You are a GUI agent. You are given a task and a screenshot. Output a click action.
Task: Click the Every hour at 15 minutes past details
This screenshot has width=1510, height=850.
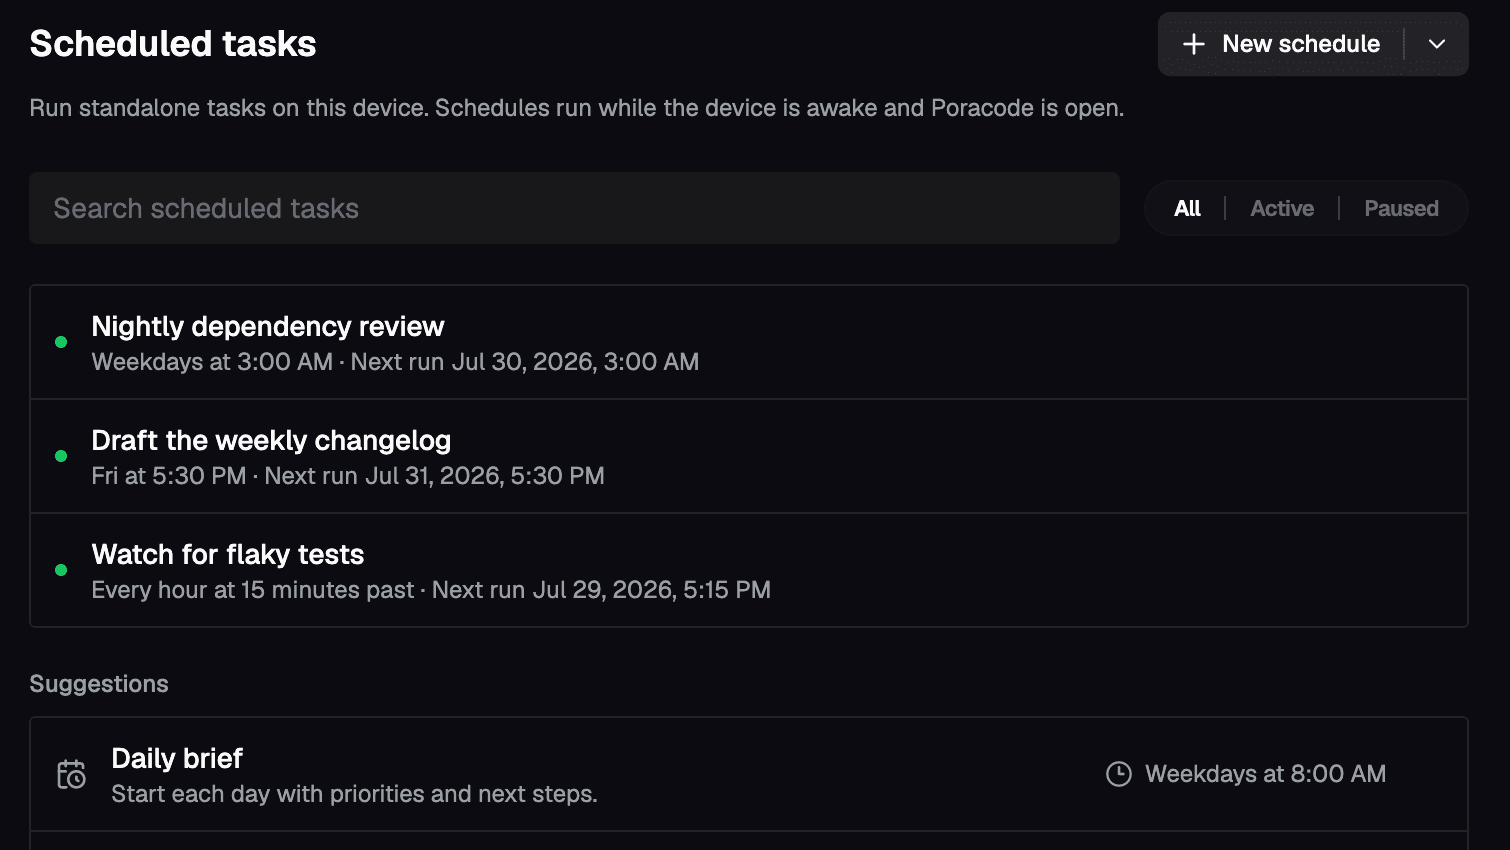[431, 590]
